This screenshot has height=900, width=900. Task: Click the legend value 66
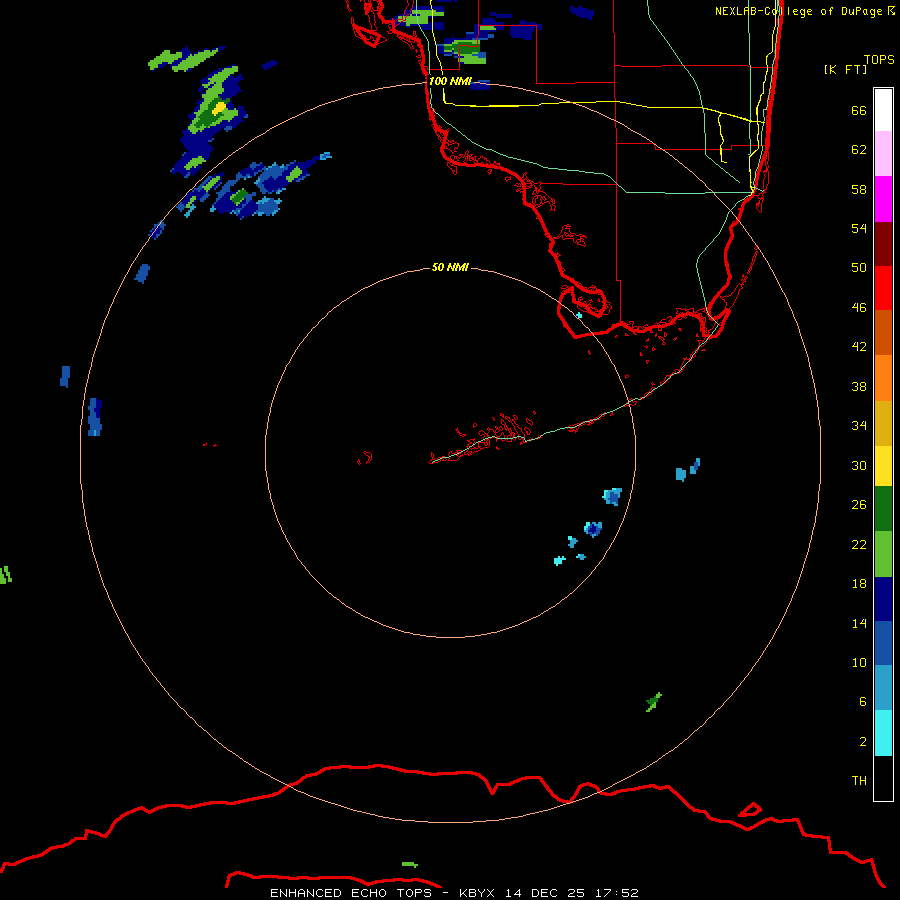point(859,111)
